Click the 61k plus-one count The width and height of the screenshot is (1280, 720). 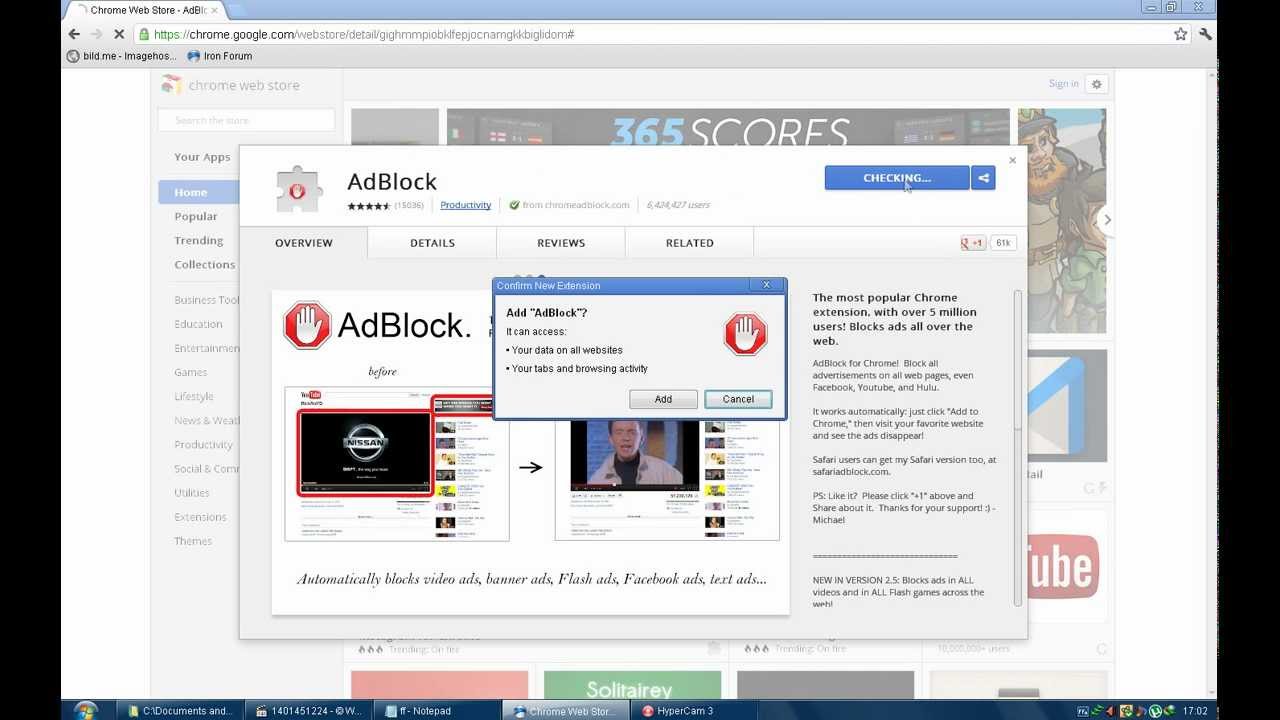(1003, 243)
